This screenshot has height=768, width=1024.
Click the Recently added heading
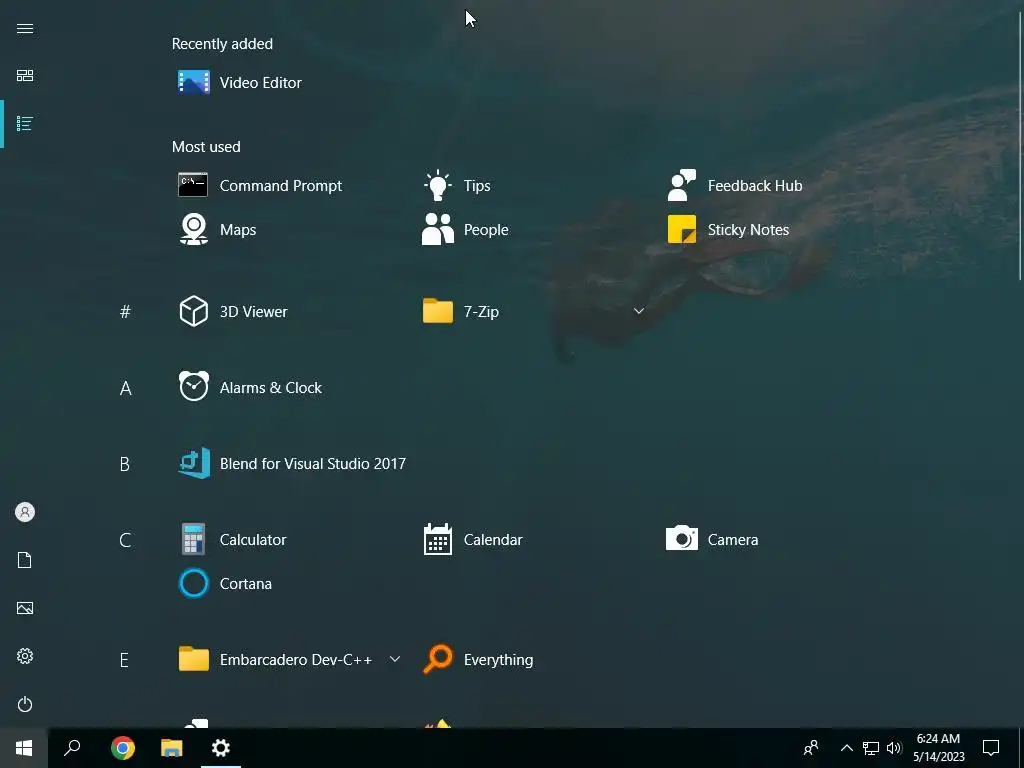click(x=222, y=44)
